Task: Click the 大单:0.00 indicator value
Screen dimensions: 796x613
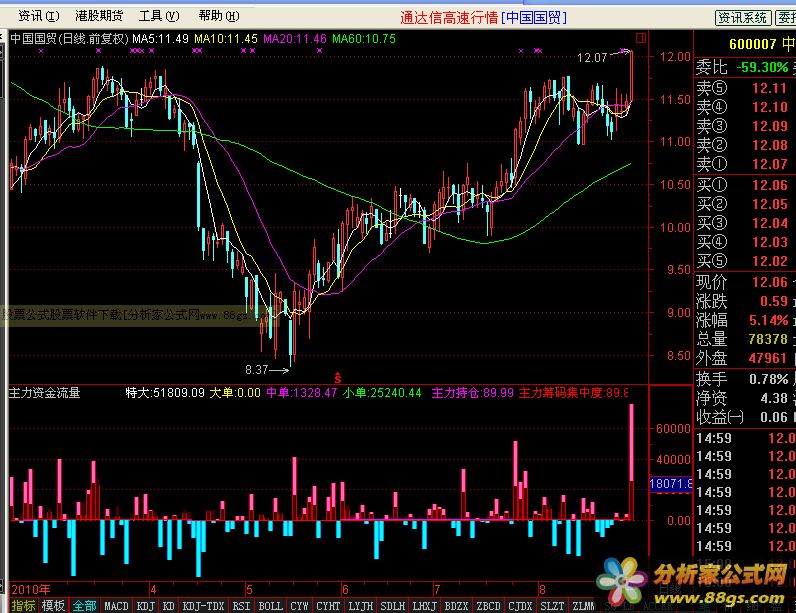Action: click(x=235, y=393)
